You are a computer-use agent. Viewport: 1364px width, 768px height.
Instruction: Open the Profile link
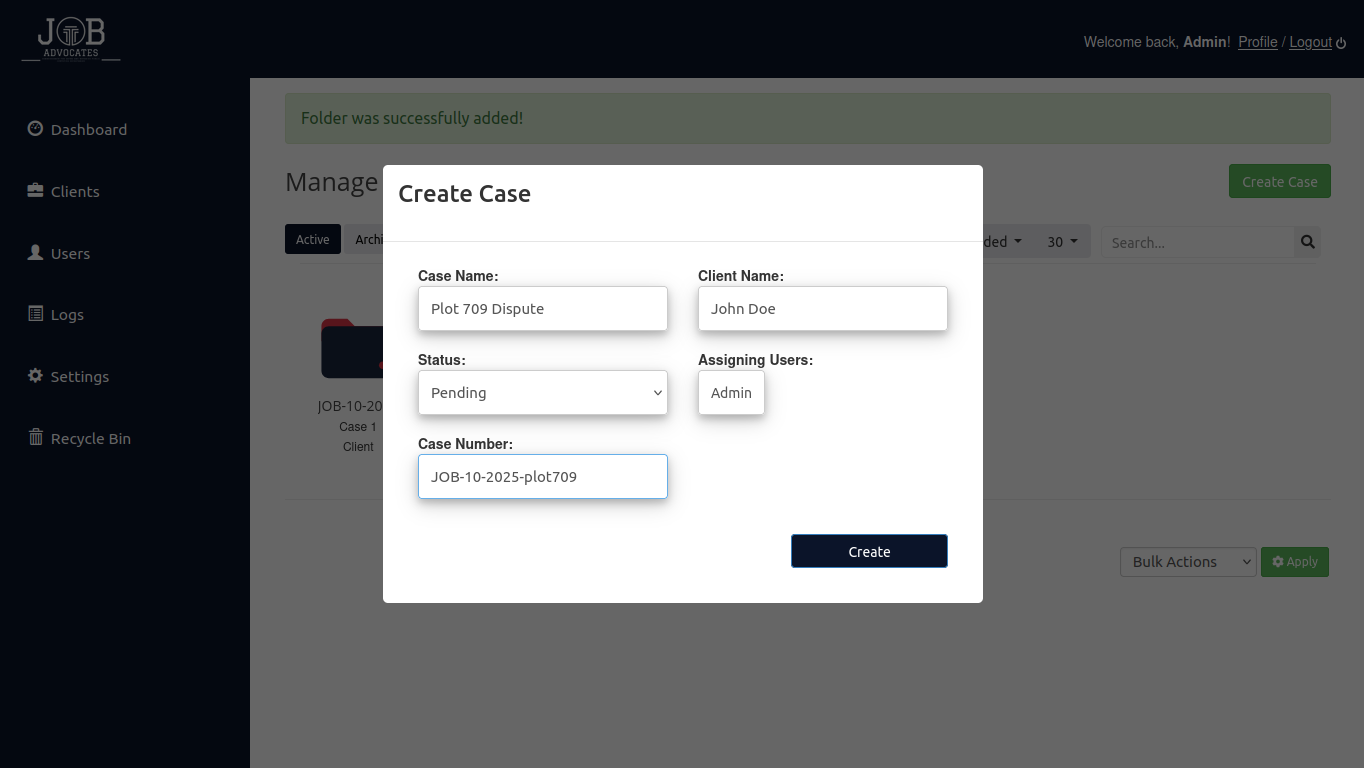tap(1257, 42)
